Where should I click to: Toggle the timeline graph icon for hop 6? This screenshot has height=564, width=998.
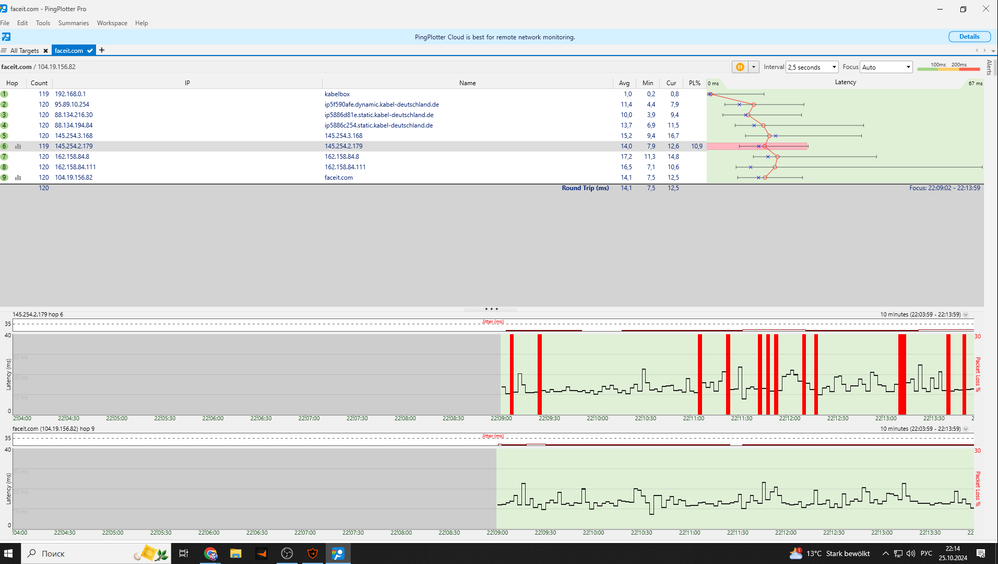pyautogui.click(x=18, y=146)
